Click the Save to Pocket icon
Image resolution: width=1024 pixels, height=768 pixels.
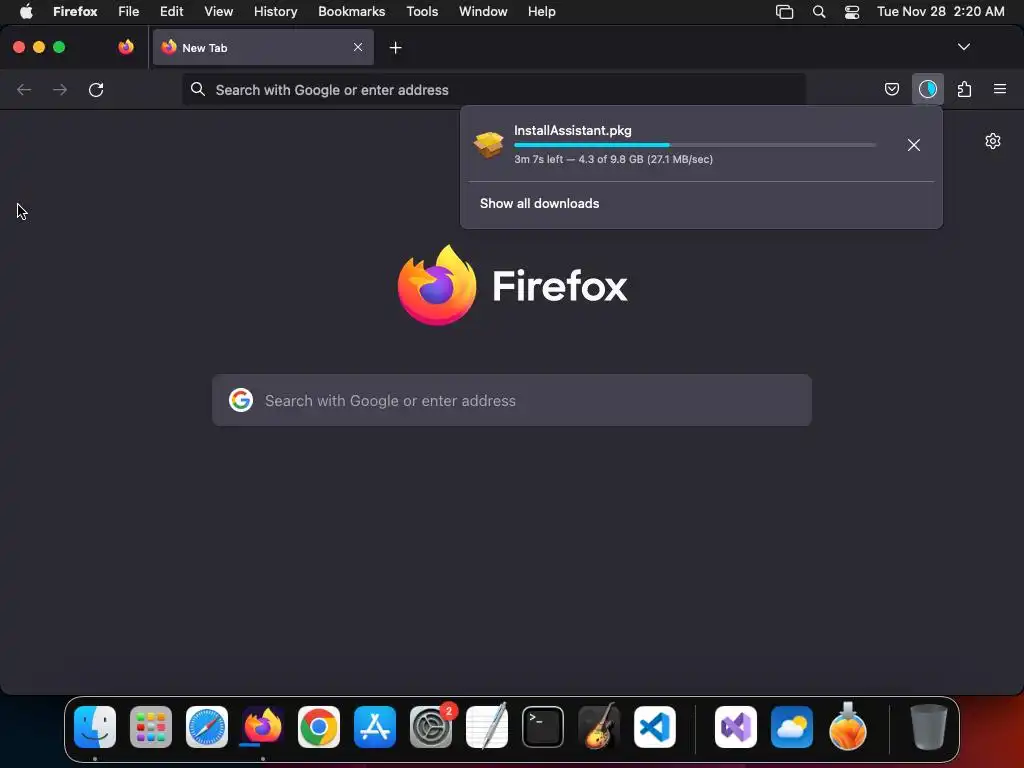pyautogui.click(x=891, y=89)
